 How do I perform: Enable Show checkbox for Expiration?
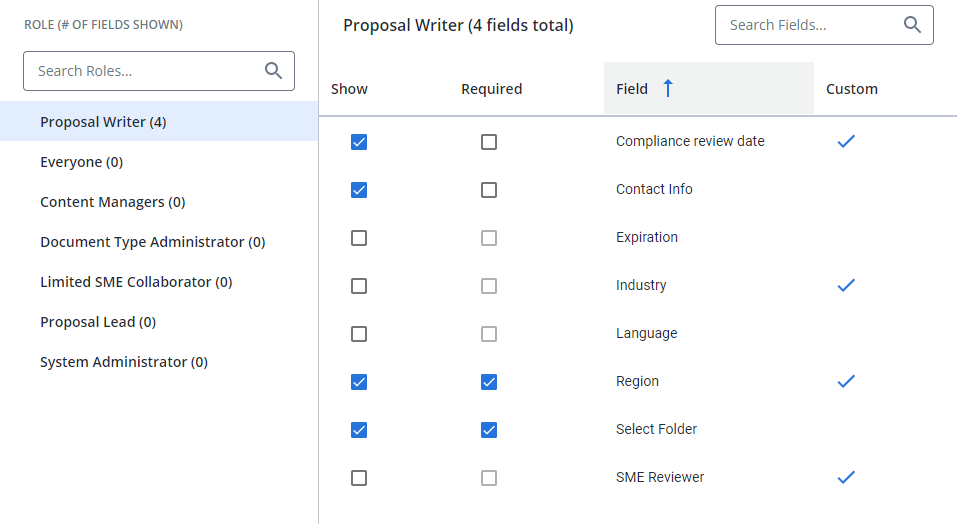click(x=359, y=238)
